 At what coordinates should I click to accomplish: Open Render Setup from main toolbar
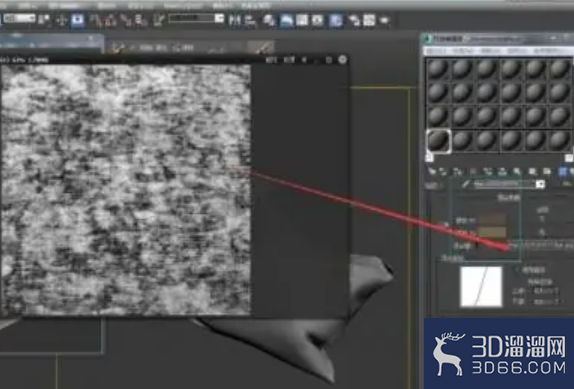coord(354,20)
